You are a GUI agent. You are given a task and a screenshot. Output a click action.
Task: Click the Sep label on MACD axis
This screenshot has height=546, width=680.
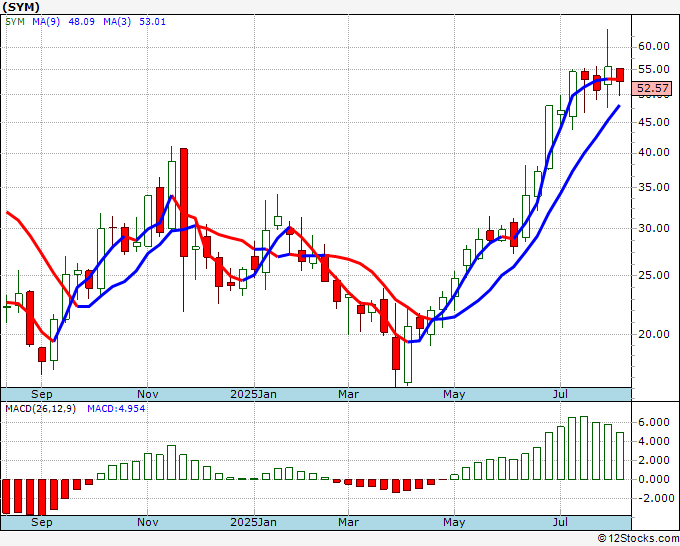pos(42,522)
